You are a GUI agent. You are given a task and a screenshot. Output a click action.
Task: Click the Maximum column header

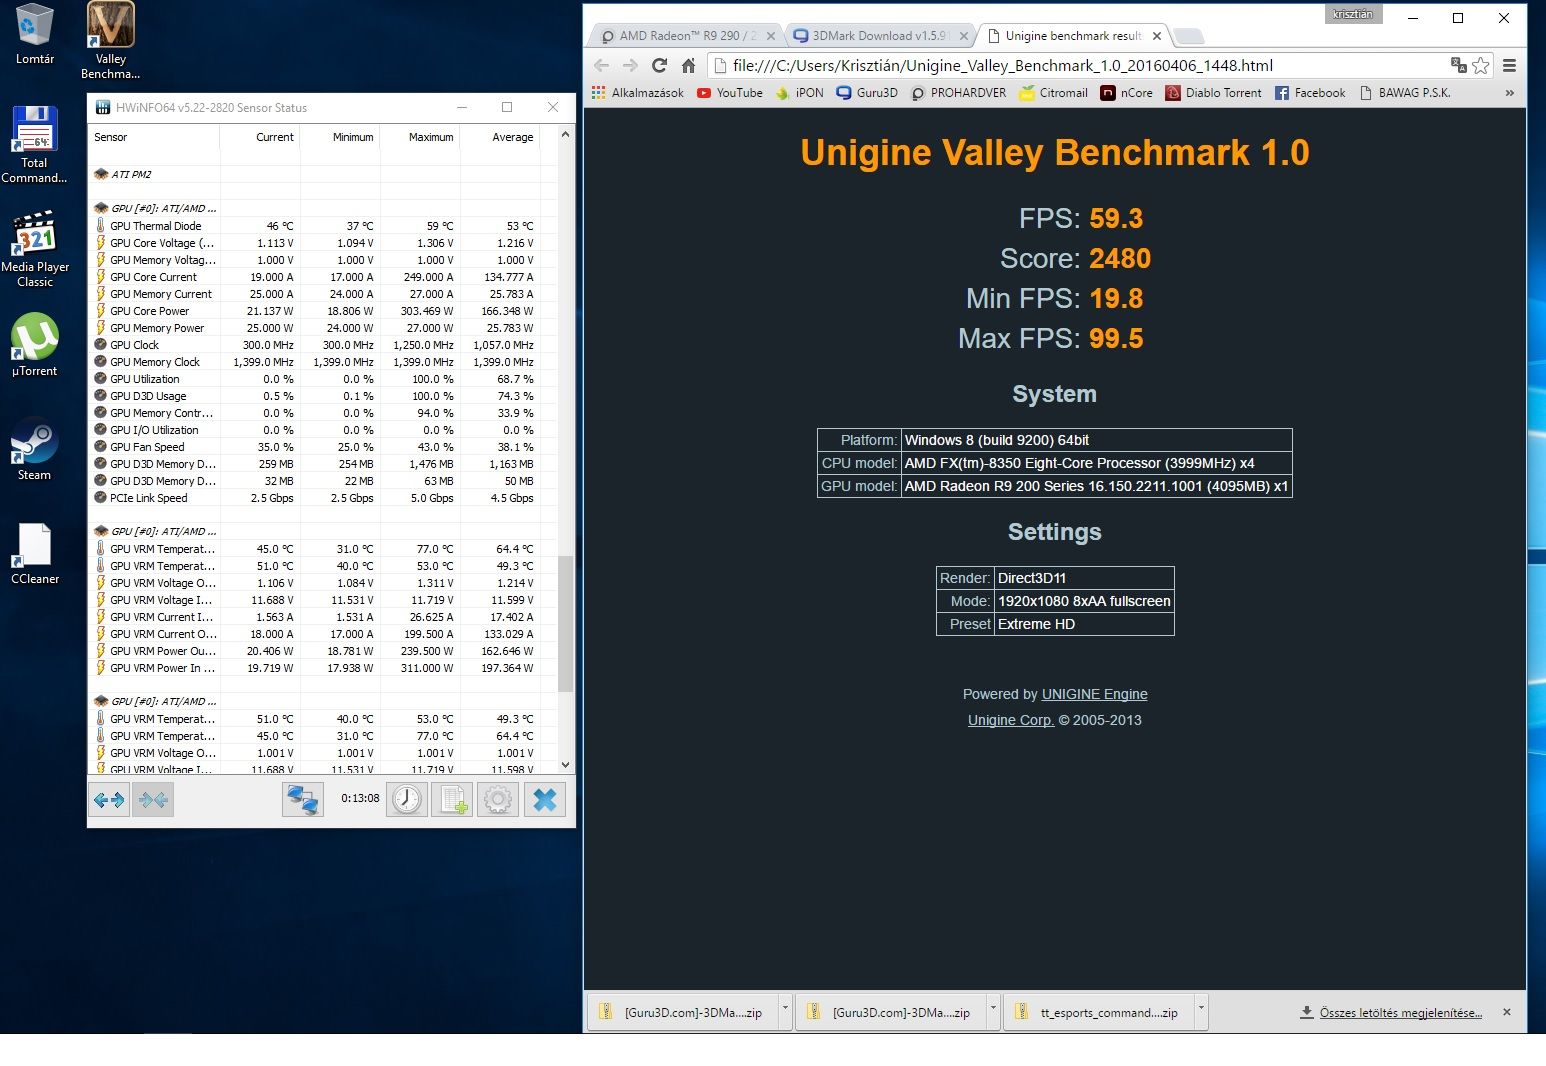tap(420, 137)
